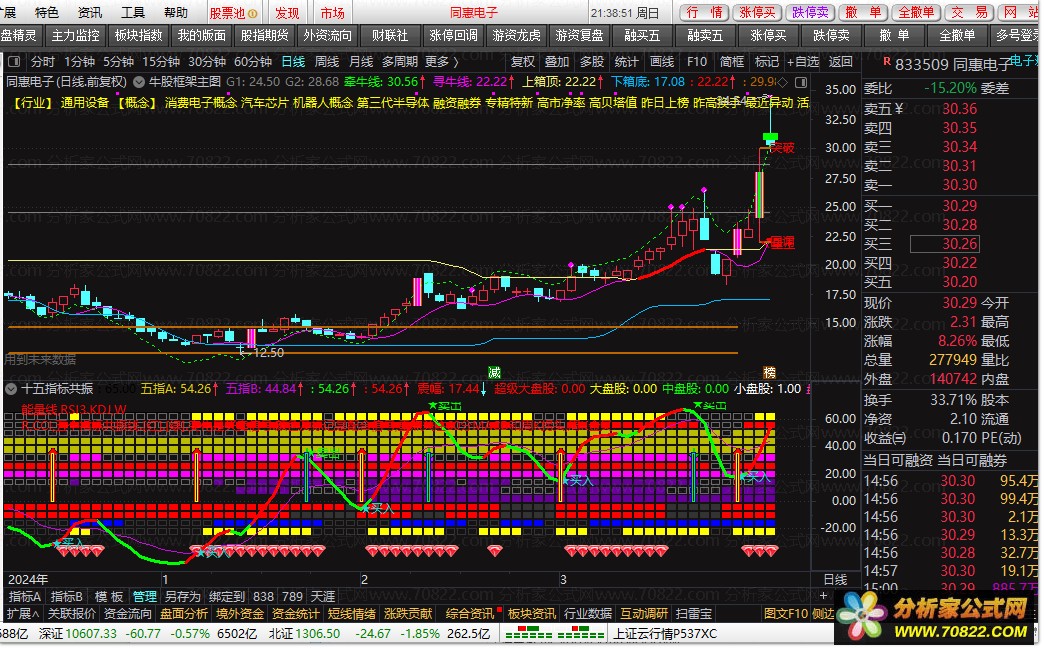The image size is (1044, 648).
Task: Click the 榜 marker below the price chart
Action: pyautogui.click(x=769, y=373)
